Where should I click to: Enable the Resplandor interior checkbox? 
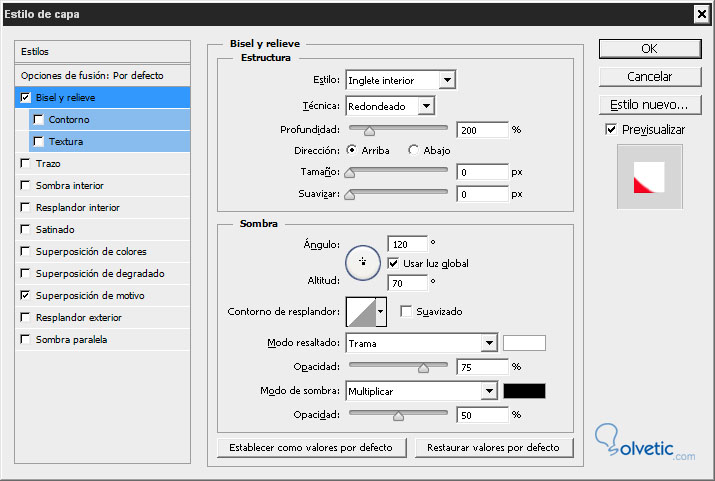[x=26, y=207]
